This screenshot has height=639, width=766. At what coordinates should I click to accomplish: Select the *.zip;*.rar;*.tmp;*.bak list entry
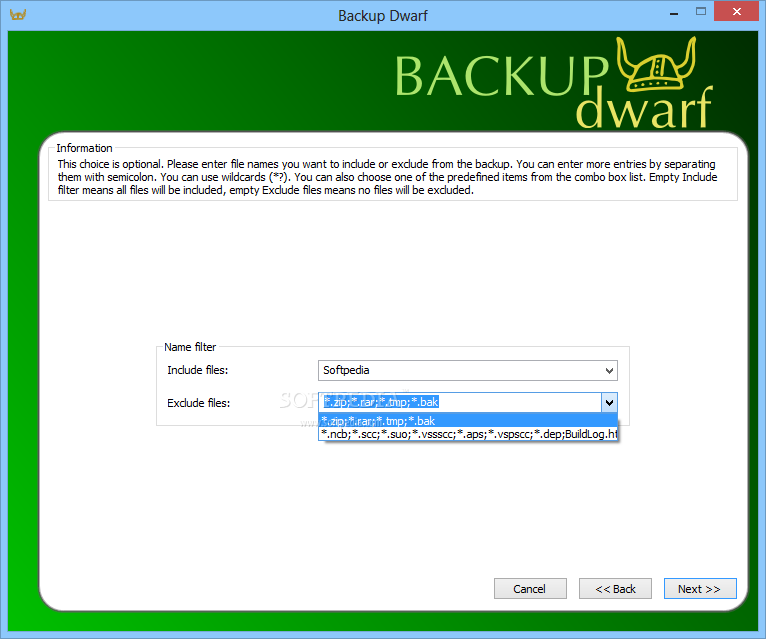pyautogui.click(x=468, y=421)
